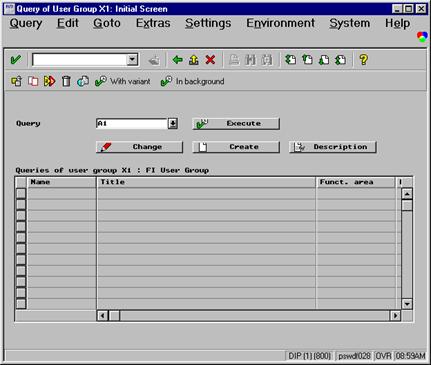Click the greyed-out Find binoculars icon
Image resolution: width=431 pixels, height=365 pixels.
pyautogui.click(x=250, y=60)
